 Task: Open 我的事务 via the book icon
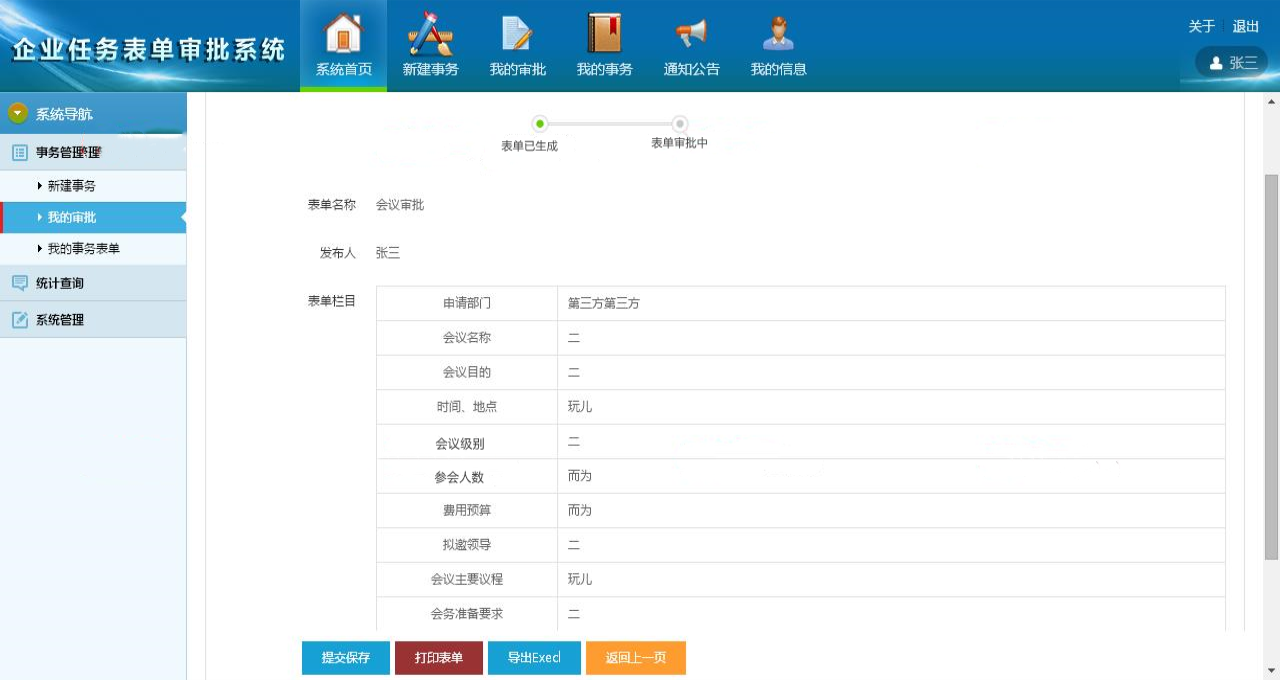coord(604,35)
